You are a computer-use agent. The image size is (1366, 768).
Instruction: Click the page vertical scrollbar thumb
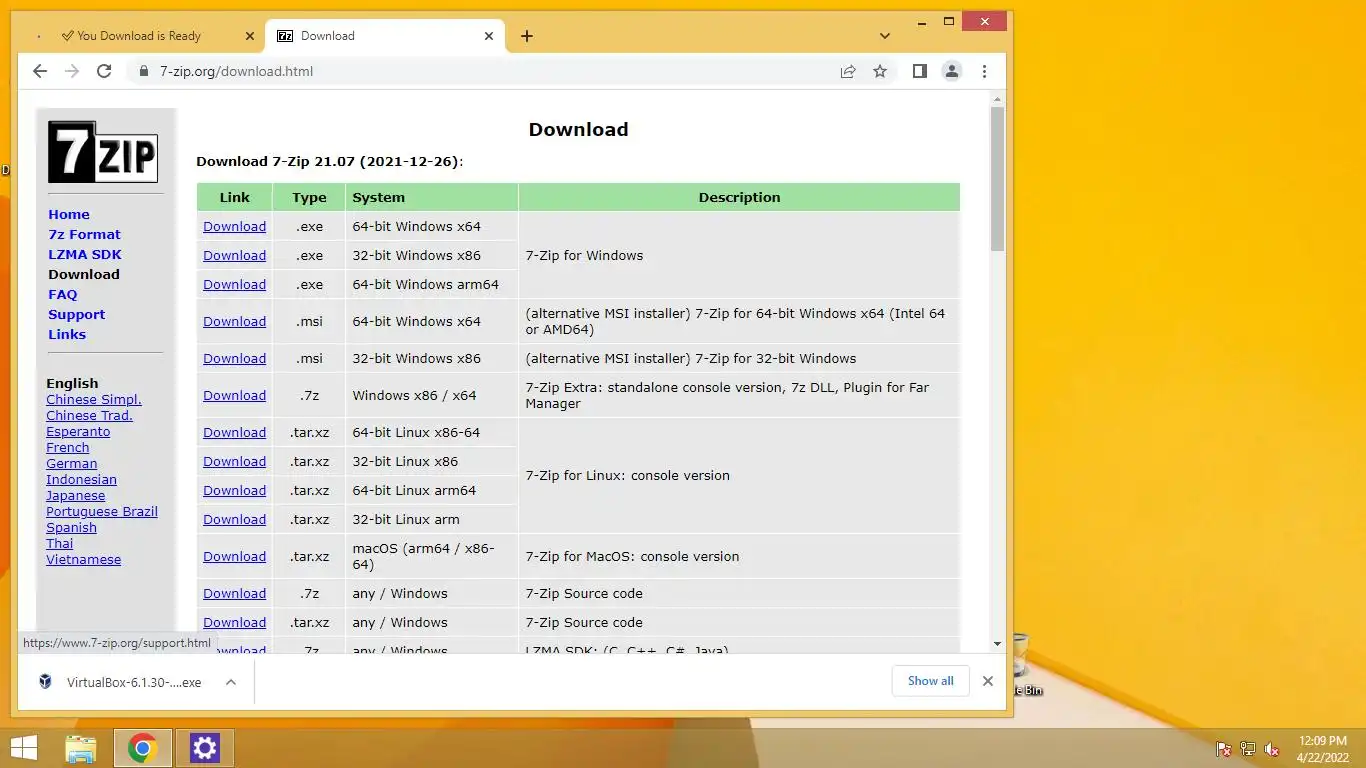pyautogui.click(x=997, y=179)
